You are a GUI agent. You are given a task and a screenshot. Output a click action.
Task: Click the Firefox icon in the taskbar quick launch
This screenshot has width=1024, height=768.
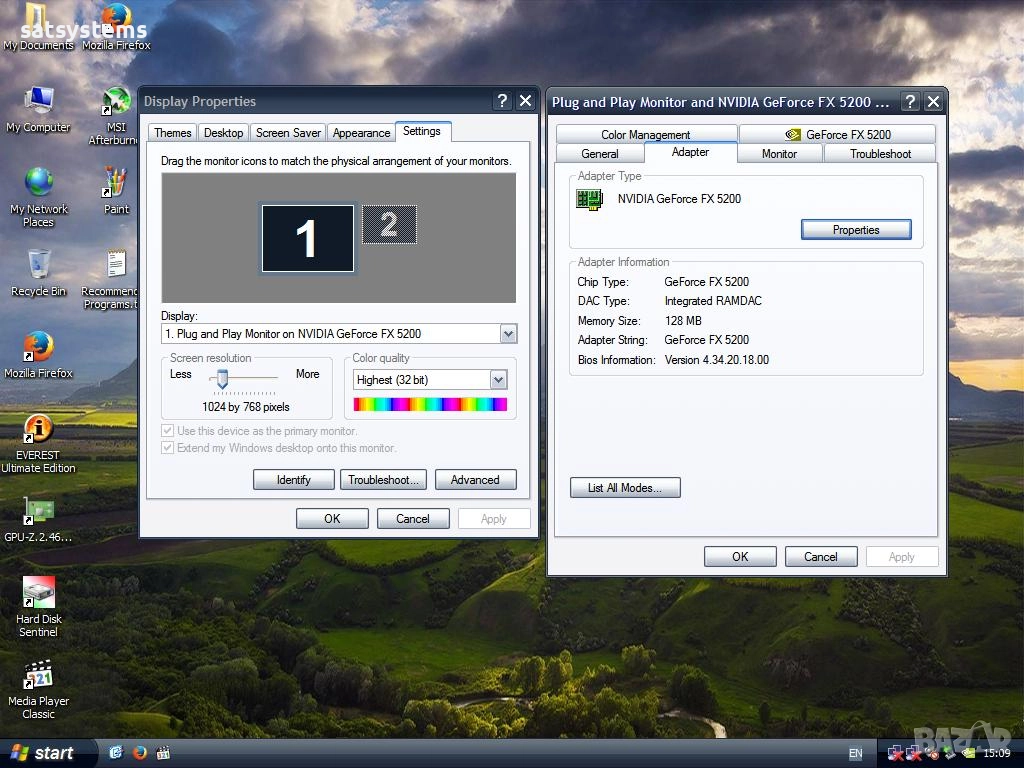tap(140, 752)
